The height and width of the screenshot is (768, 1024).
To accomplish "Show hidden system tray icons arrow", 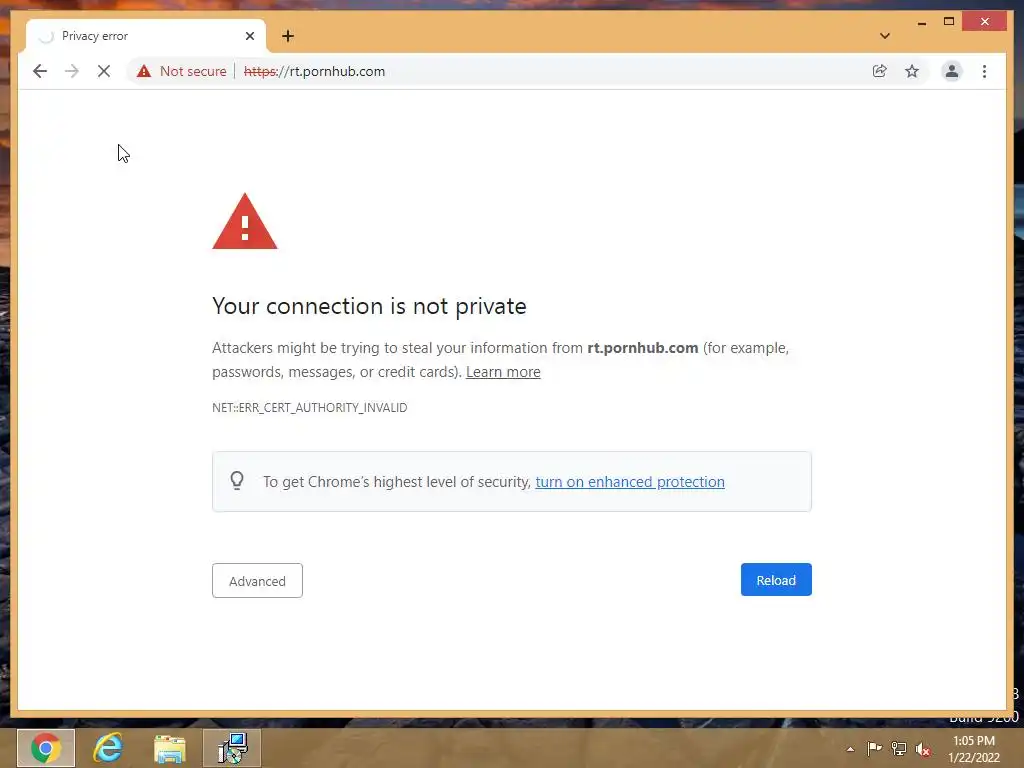I will pyautogui.click(x=850, y=749).
